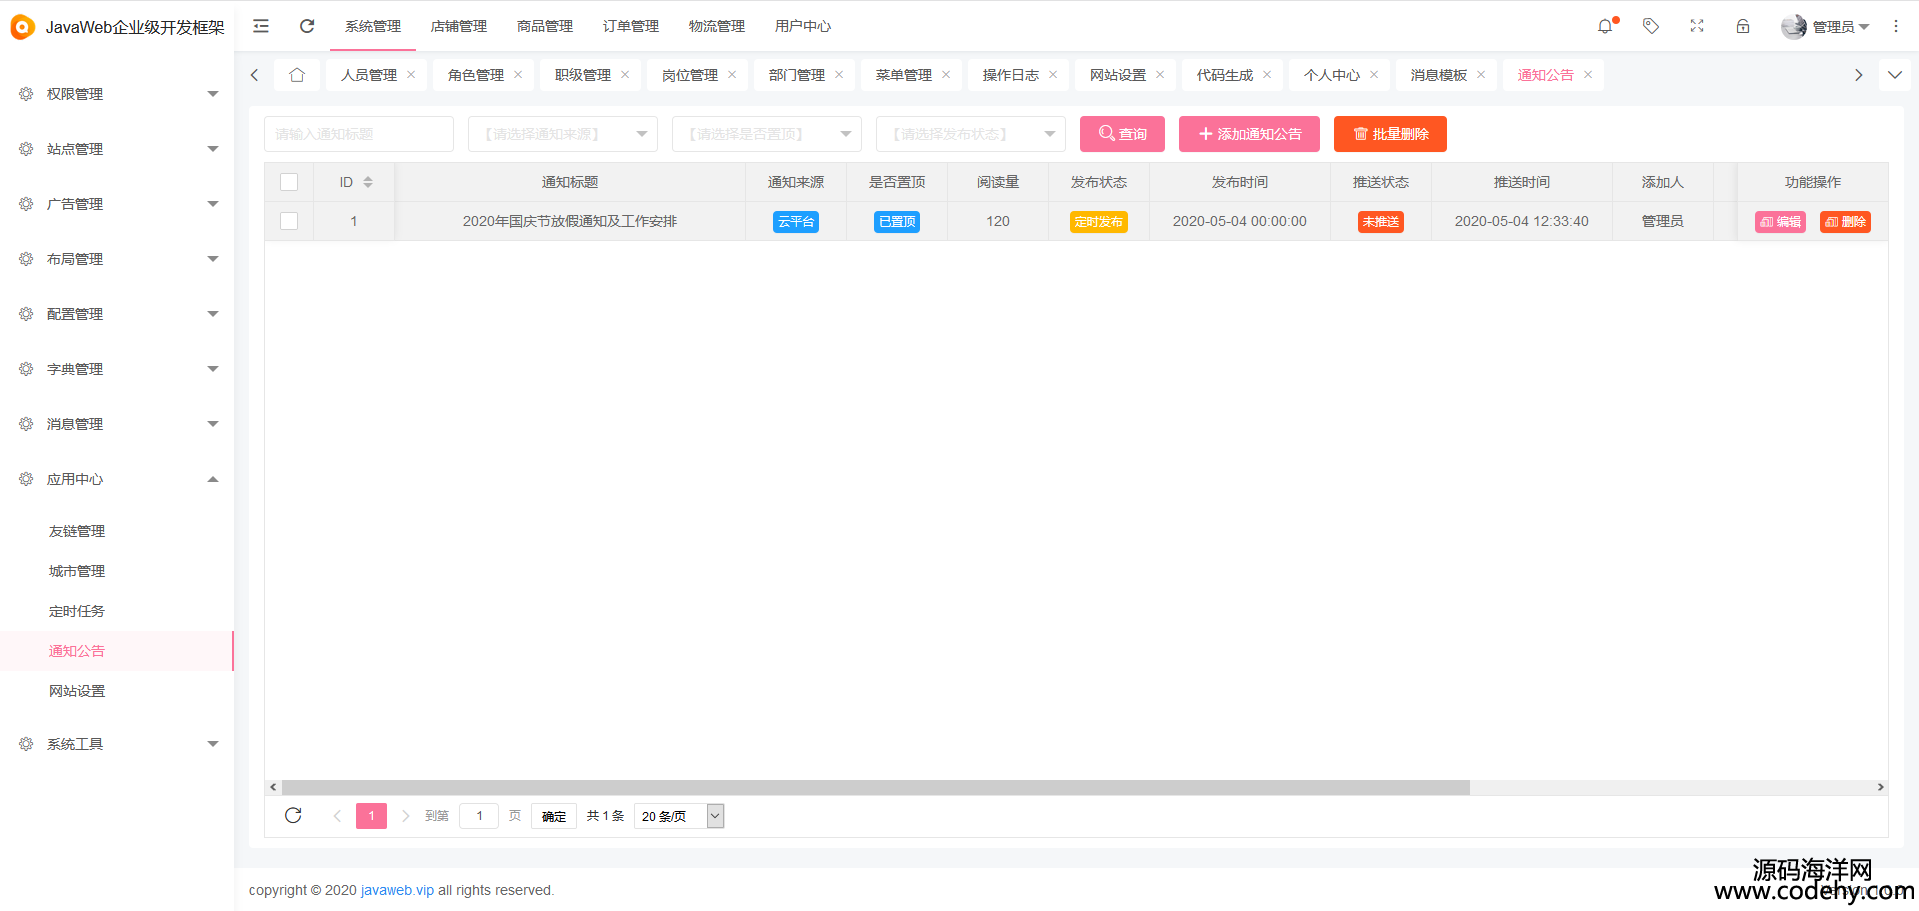Check the select-all checkbox in table header
Image resolution: width=1919 pixels, height=911 pixels.
[x=289, y=182]
